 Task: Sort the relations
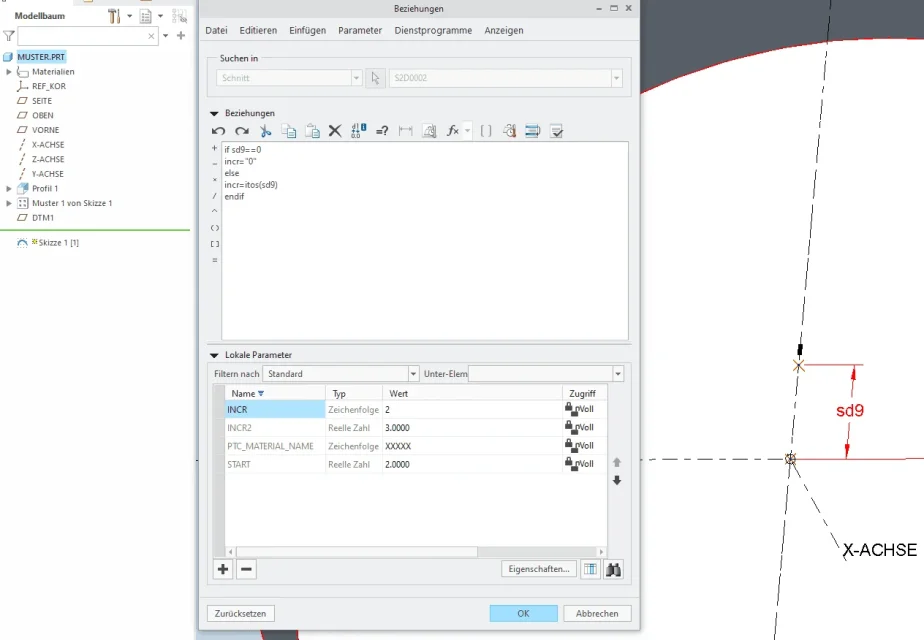533,131
